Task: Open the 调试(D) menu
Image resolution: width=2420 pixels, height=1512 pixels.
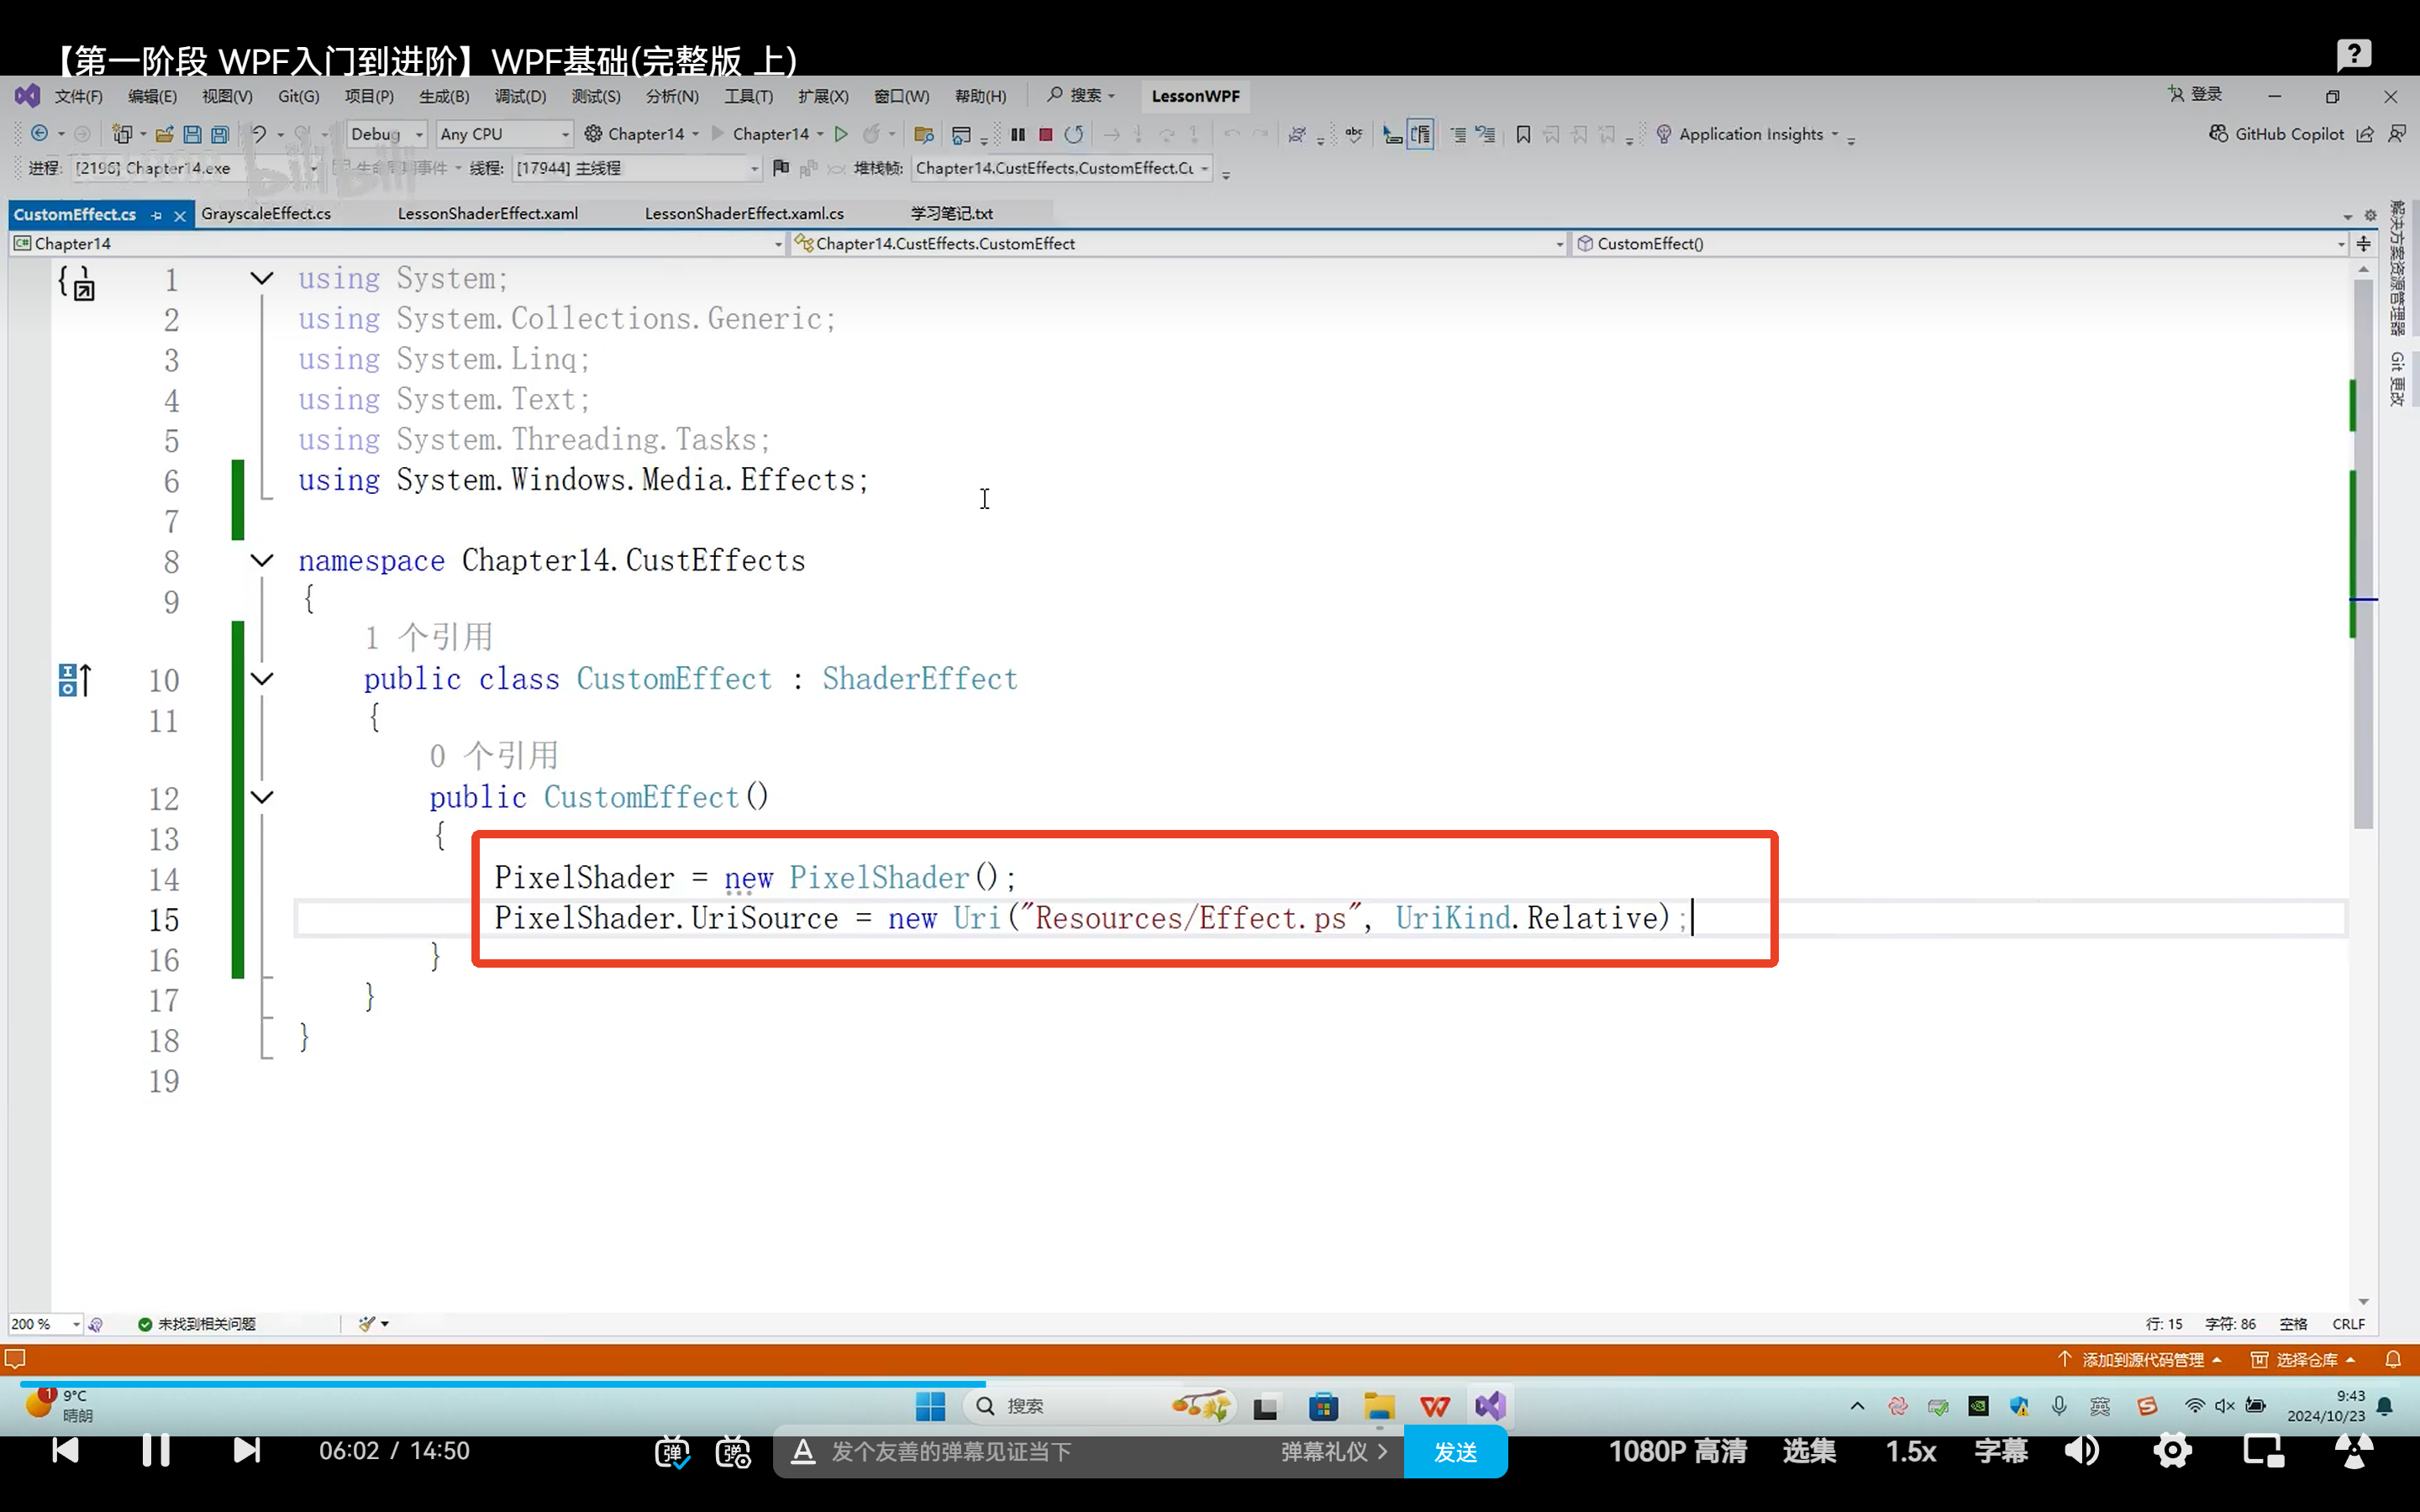Action: point(519,95)
